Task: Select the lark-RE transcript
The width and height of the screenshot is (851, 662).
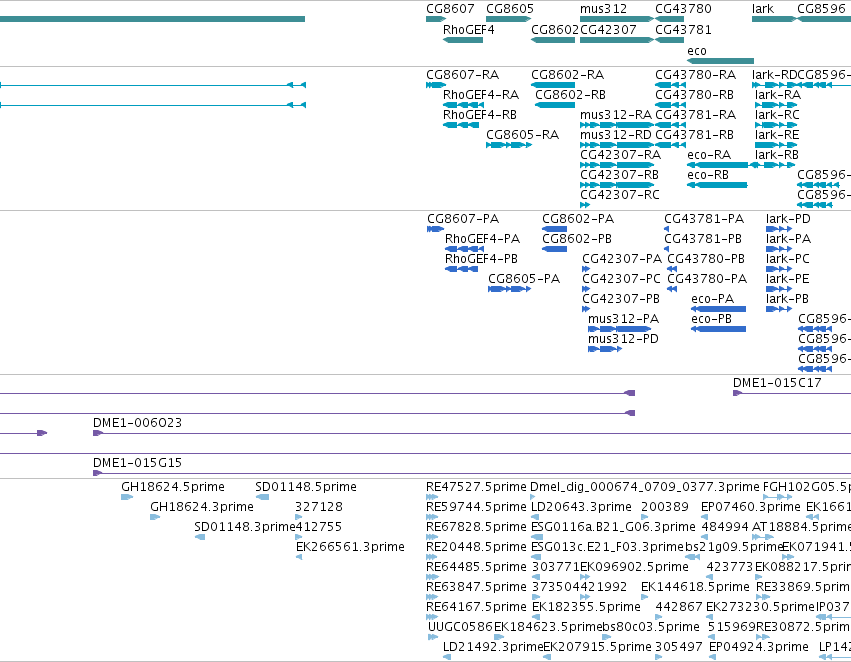Action: [x=776, y=145]
